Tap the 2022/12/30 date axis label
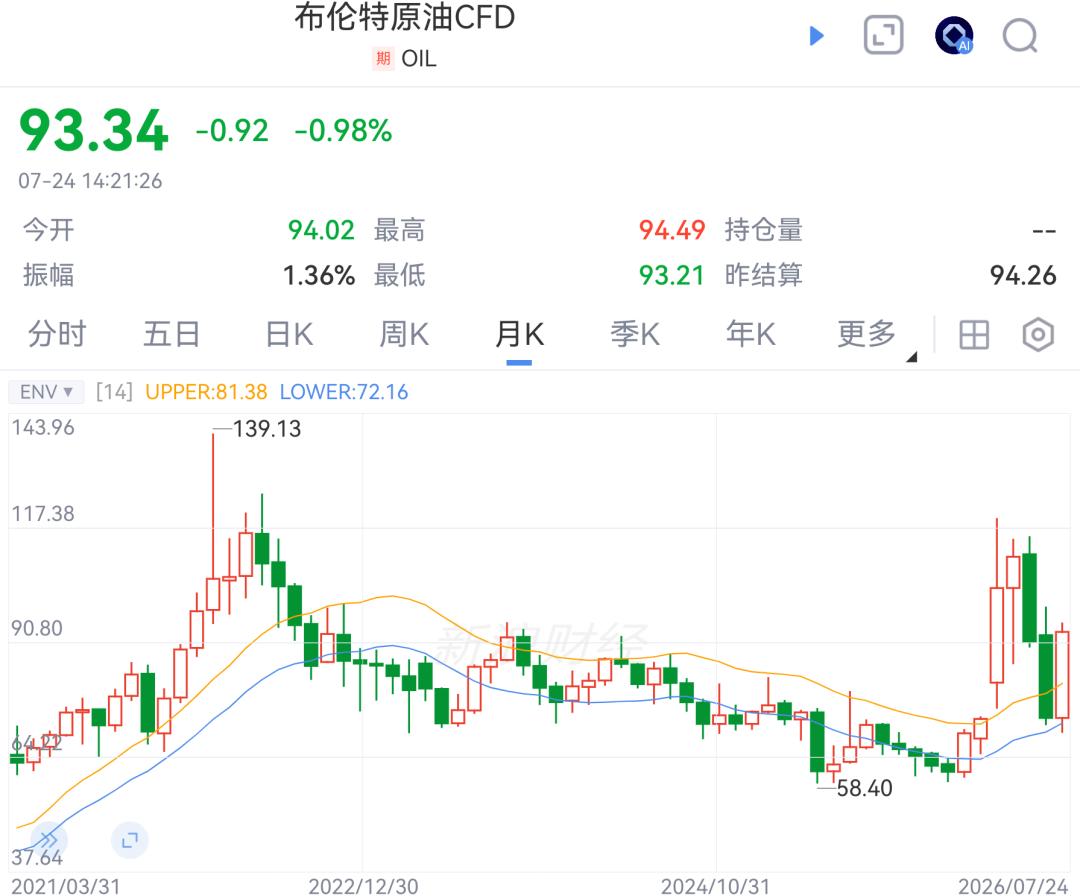 tap(363, 886)
